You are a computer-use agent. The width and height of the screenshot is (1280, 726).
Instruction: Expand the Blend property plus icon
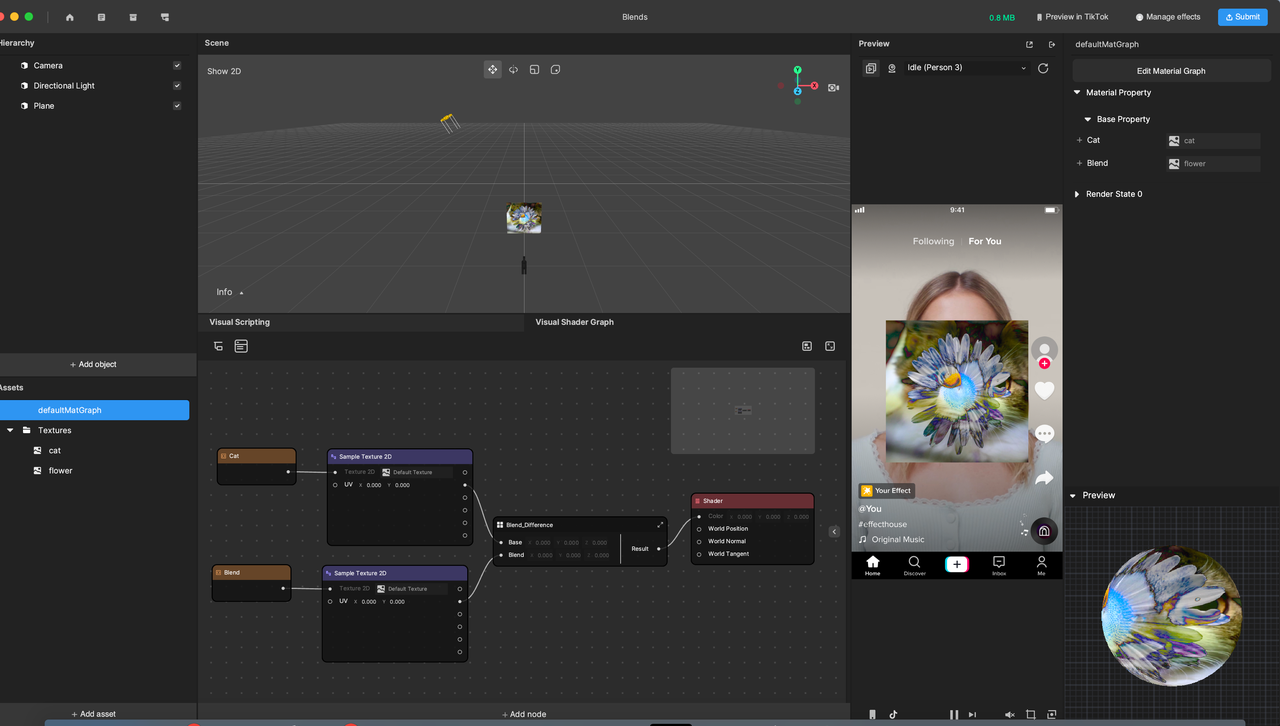(x=1079, y=163)
